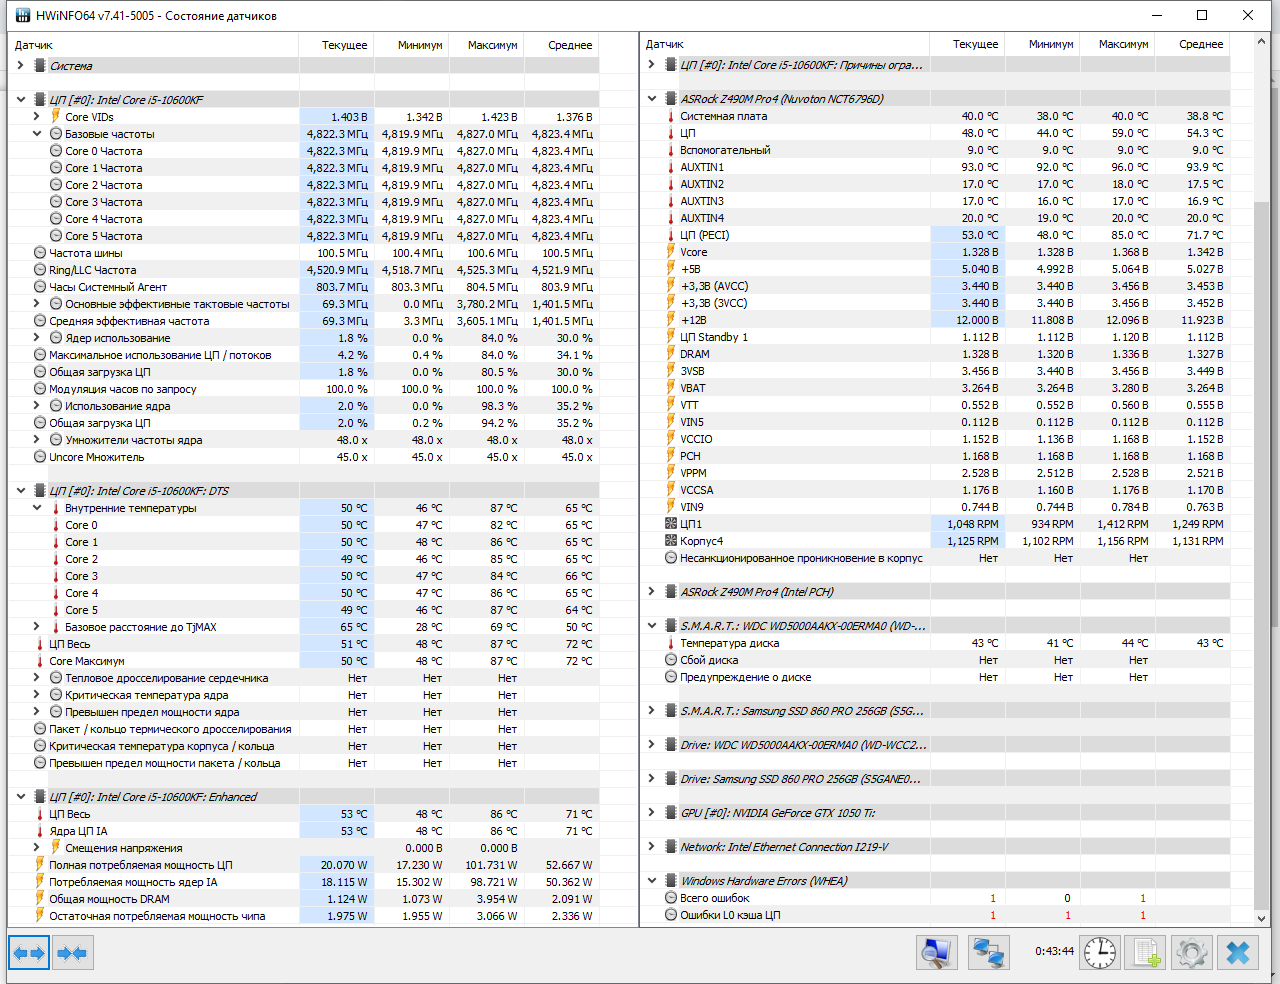Select the Ring/LLC Частота row label
1280x984 pixels.
[x=93, y=270]
